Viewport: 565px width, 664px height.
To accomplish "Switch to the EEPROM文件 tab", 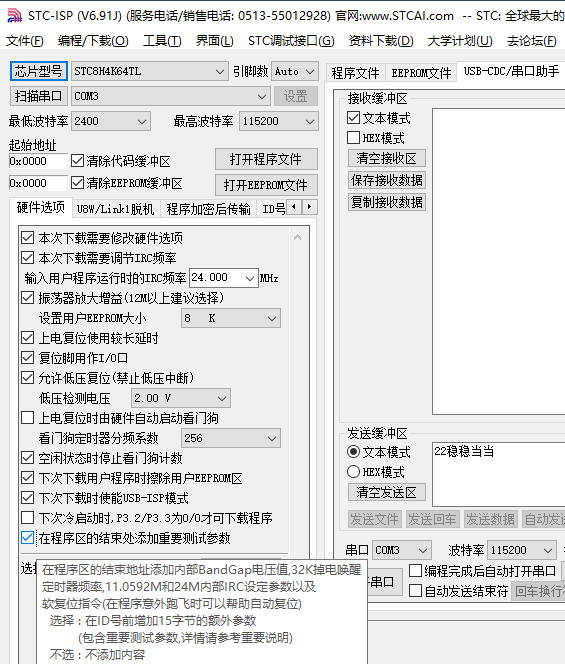I will [x=421, y=73].
